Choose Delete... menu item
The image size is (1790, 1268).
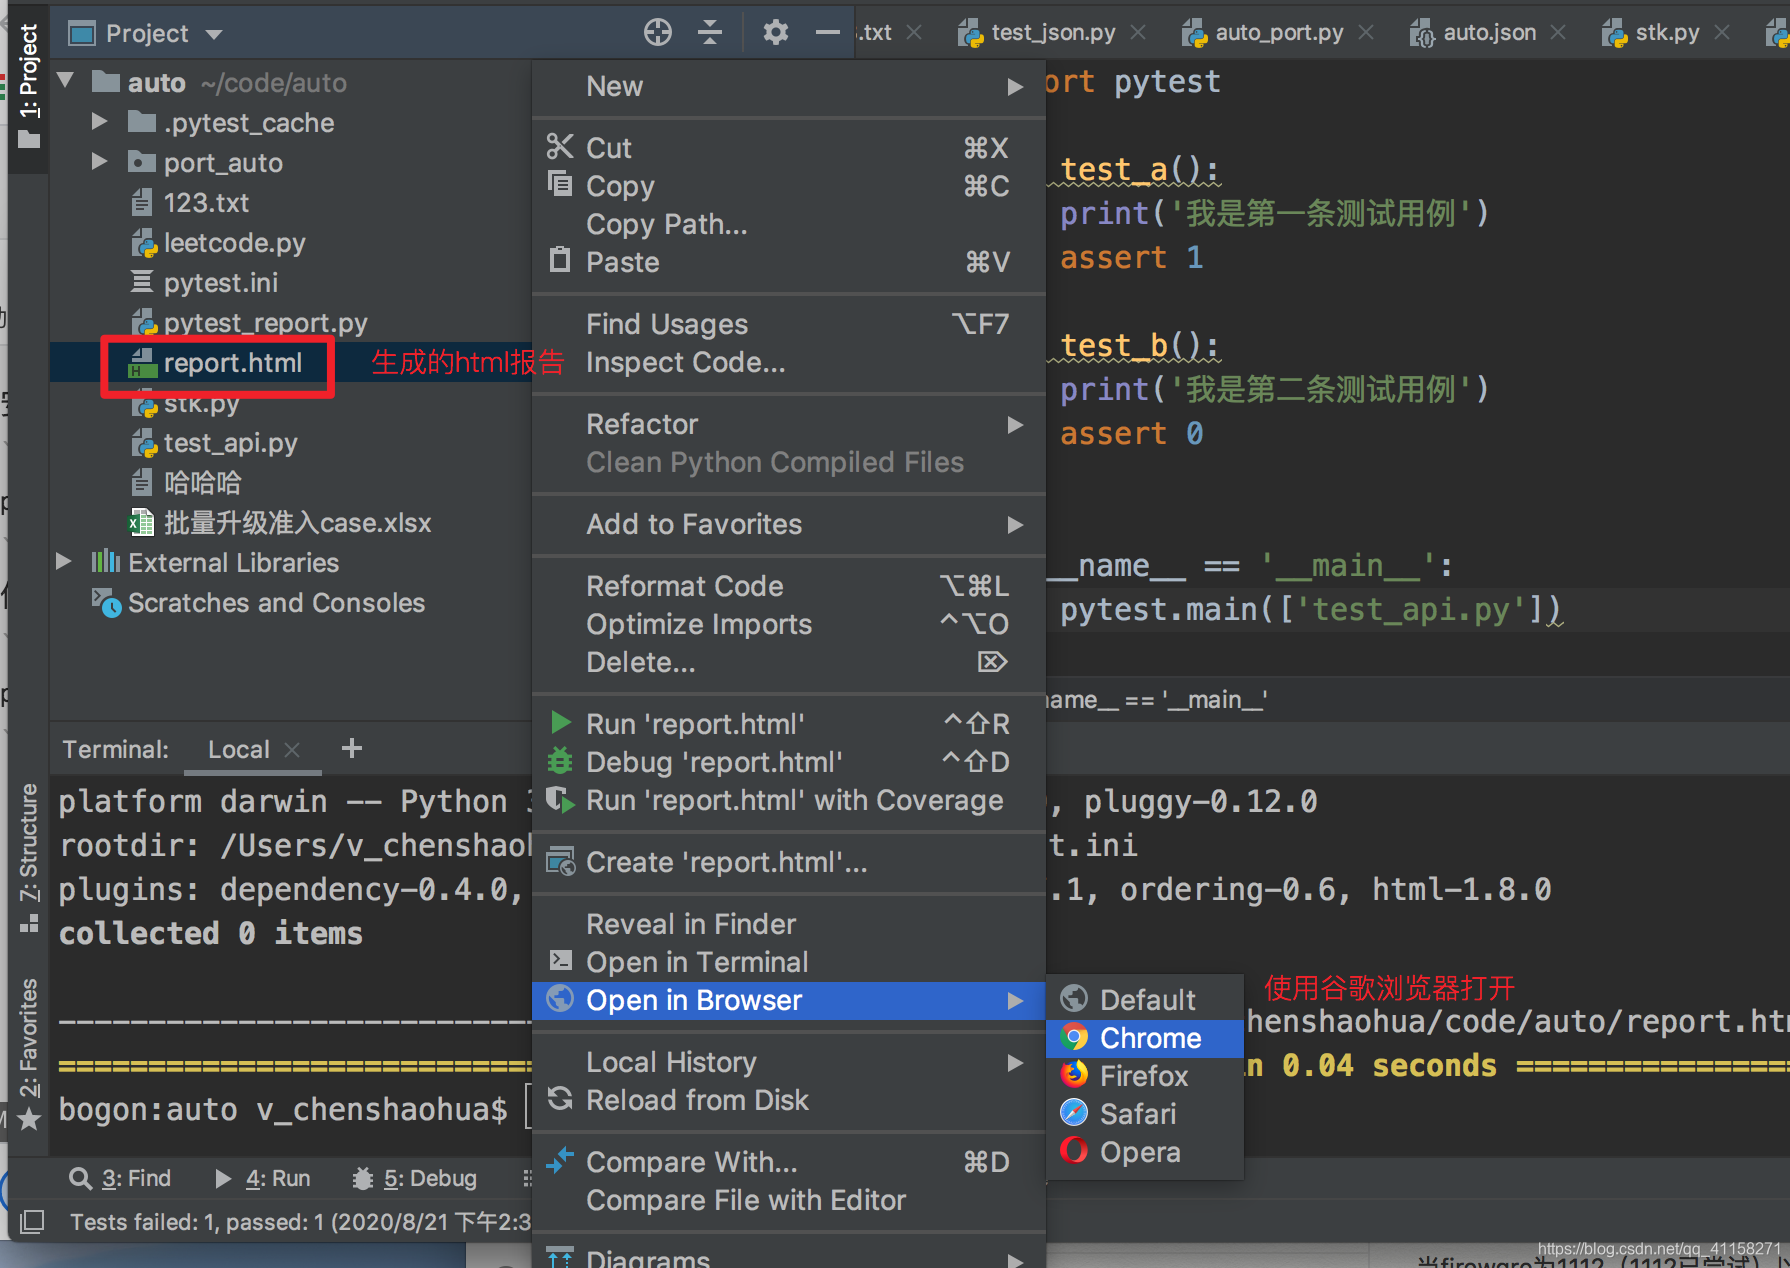click(x=789, y=662)
